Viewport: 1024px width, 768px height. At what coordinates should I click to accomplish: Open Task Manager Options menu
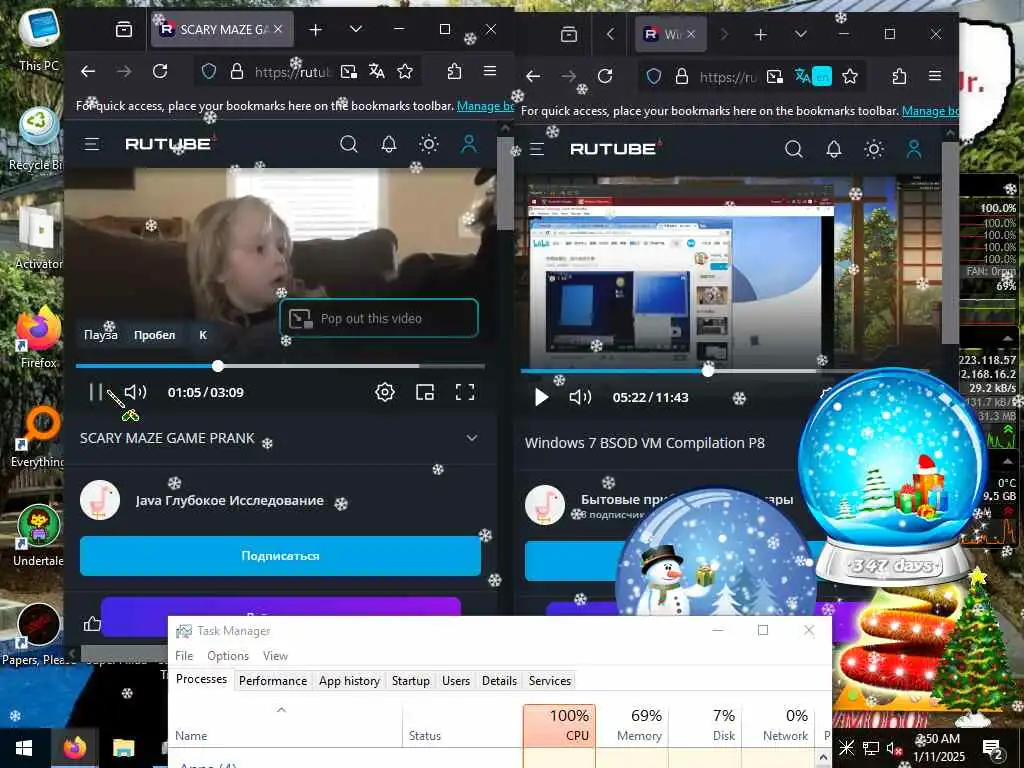pyautogui.click(x=228, y=656)
